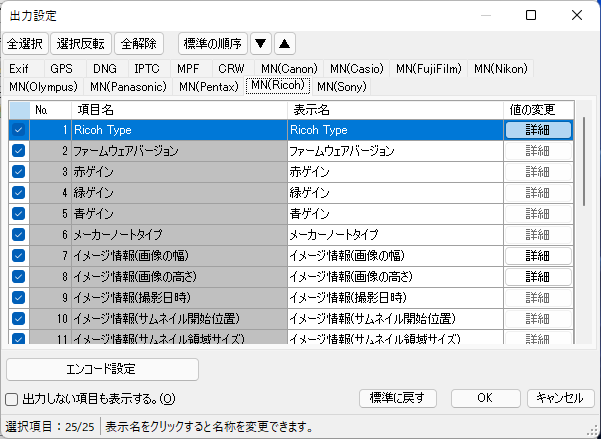
Task: Edit display name 赤ゲイン
Action: (395, 172)
